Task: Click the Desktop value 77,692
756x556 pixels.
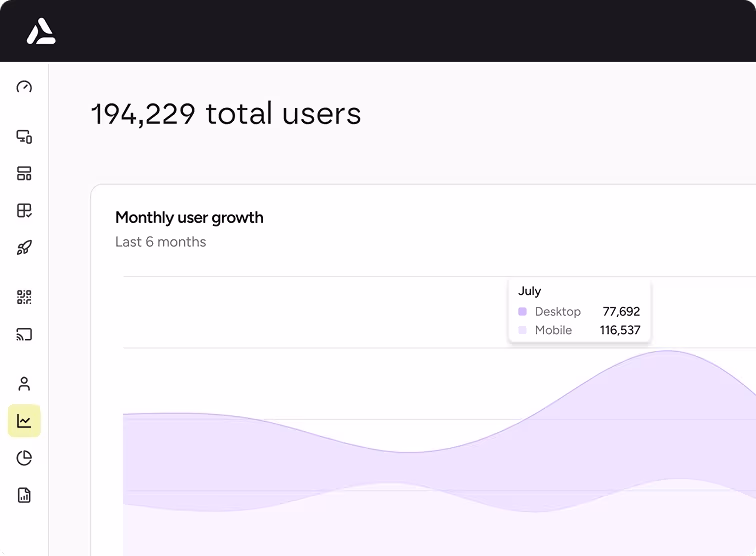Action: click(x=621, y=312)
